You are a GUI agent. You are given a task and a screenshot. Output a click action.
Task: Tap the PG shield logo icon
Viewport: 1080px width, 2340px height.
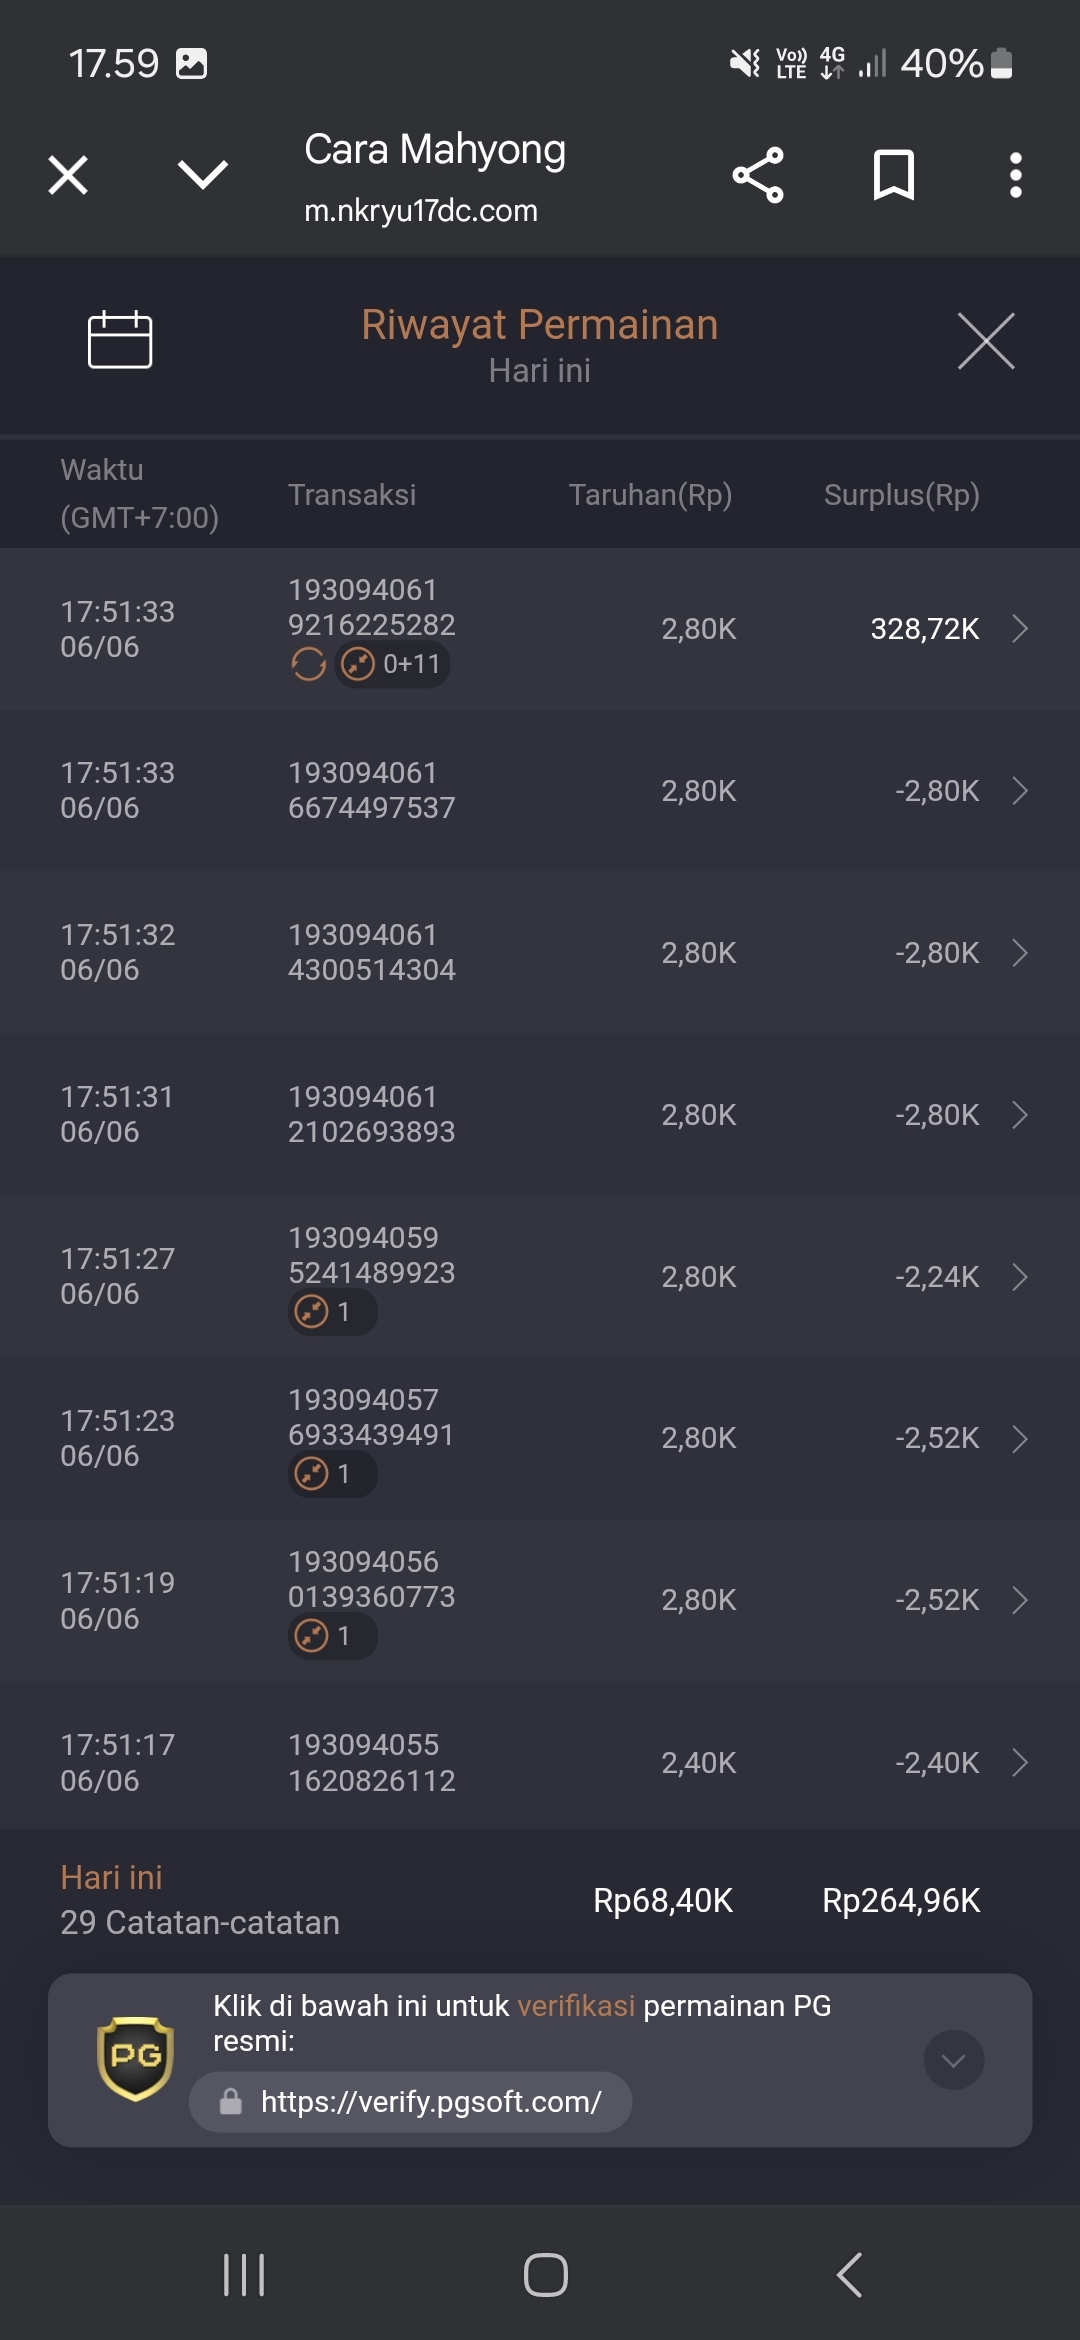pyautogui.click(x=135, y=2059)
